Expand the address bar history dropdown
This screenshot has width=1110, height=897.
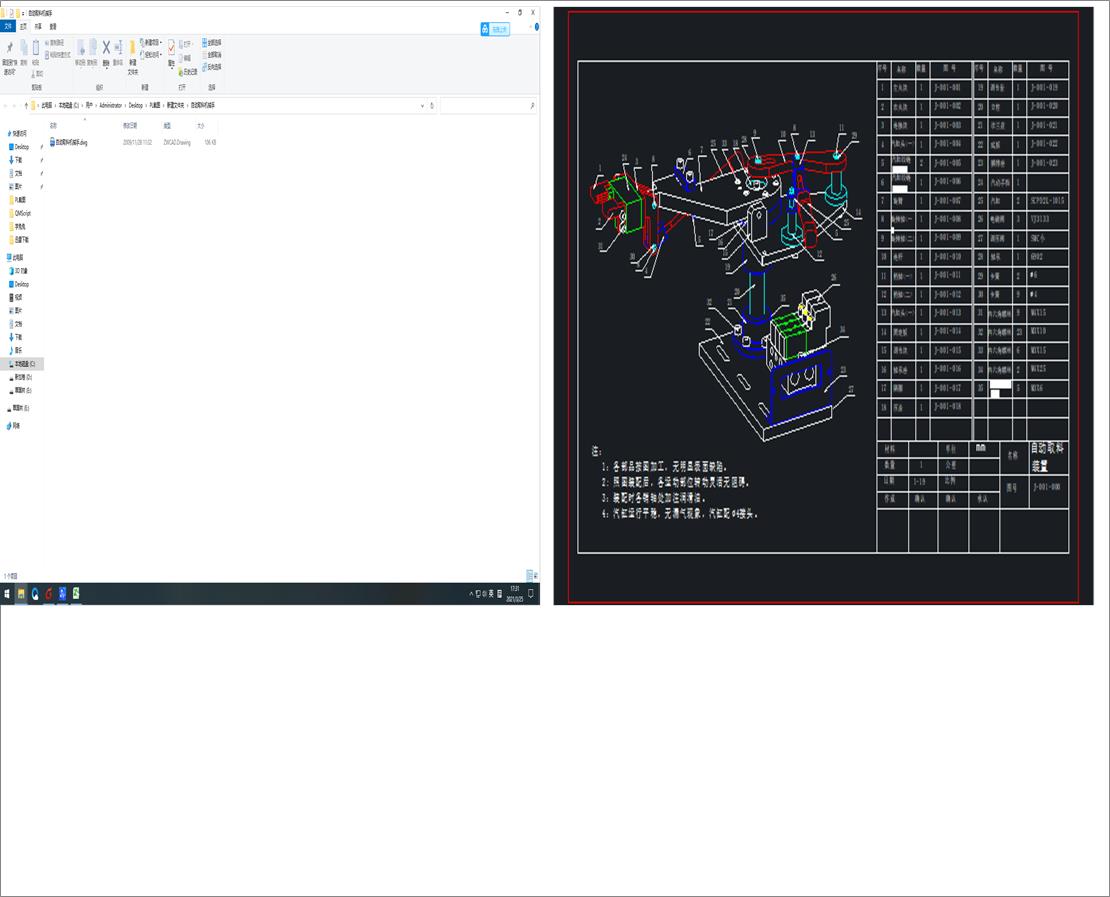coord(422,105)
